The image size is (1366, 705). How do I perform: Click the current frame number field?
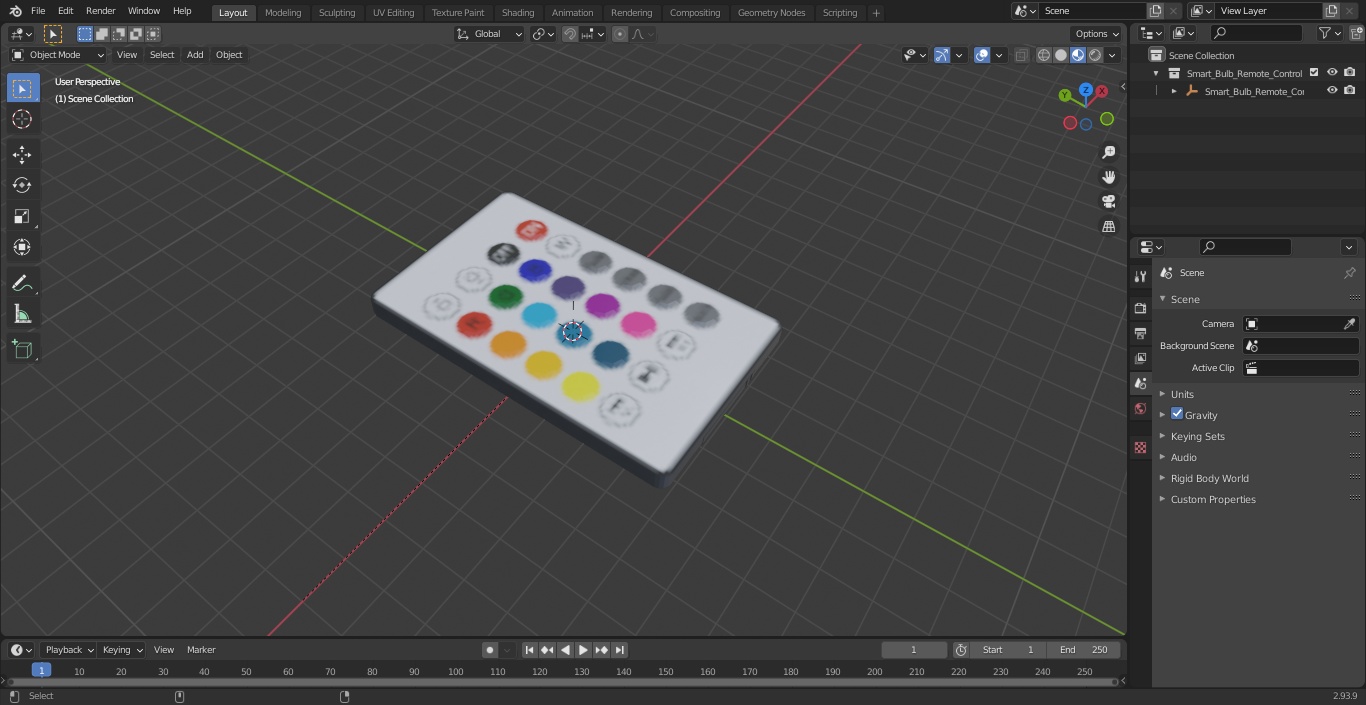point(913,650)
